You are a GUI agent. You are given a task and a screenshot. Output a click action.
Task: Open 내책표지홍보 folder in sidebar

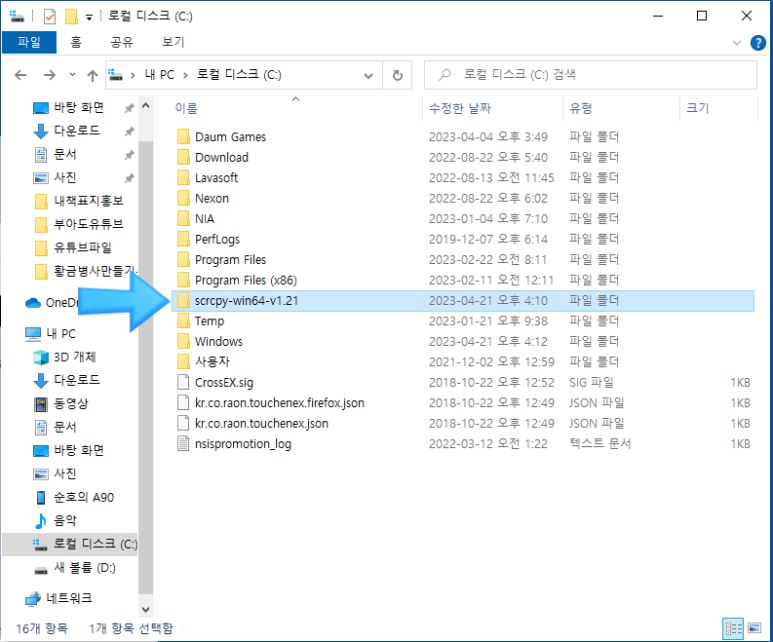tap(88, 201)
